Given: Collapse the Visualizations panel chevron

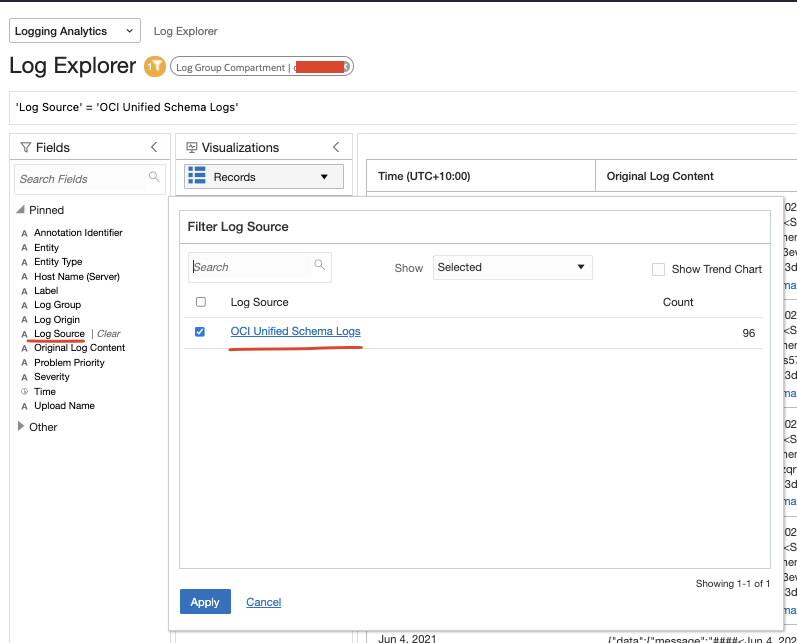Looking at the screenshot, I should (336, 147).
